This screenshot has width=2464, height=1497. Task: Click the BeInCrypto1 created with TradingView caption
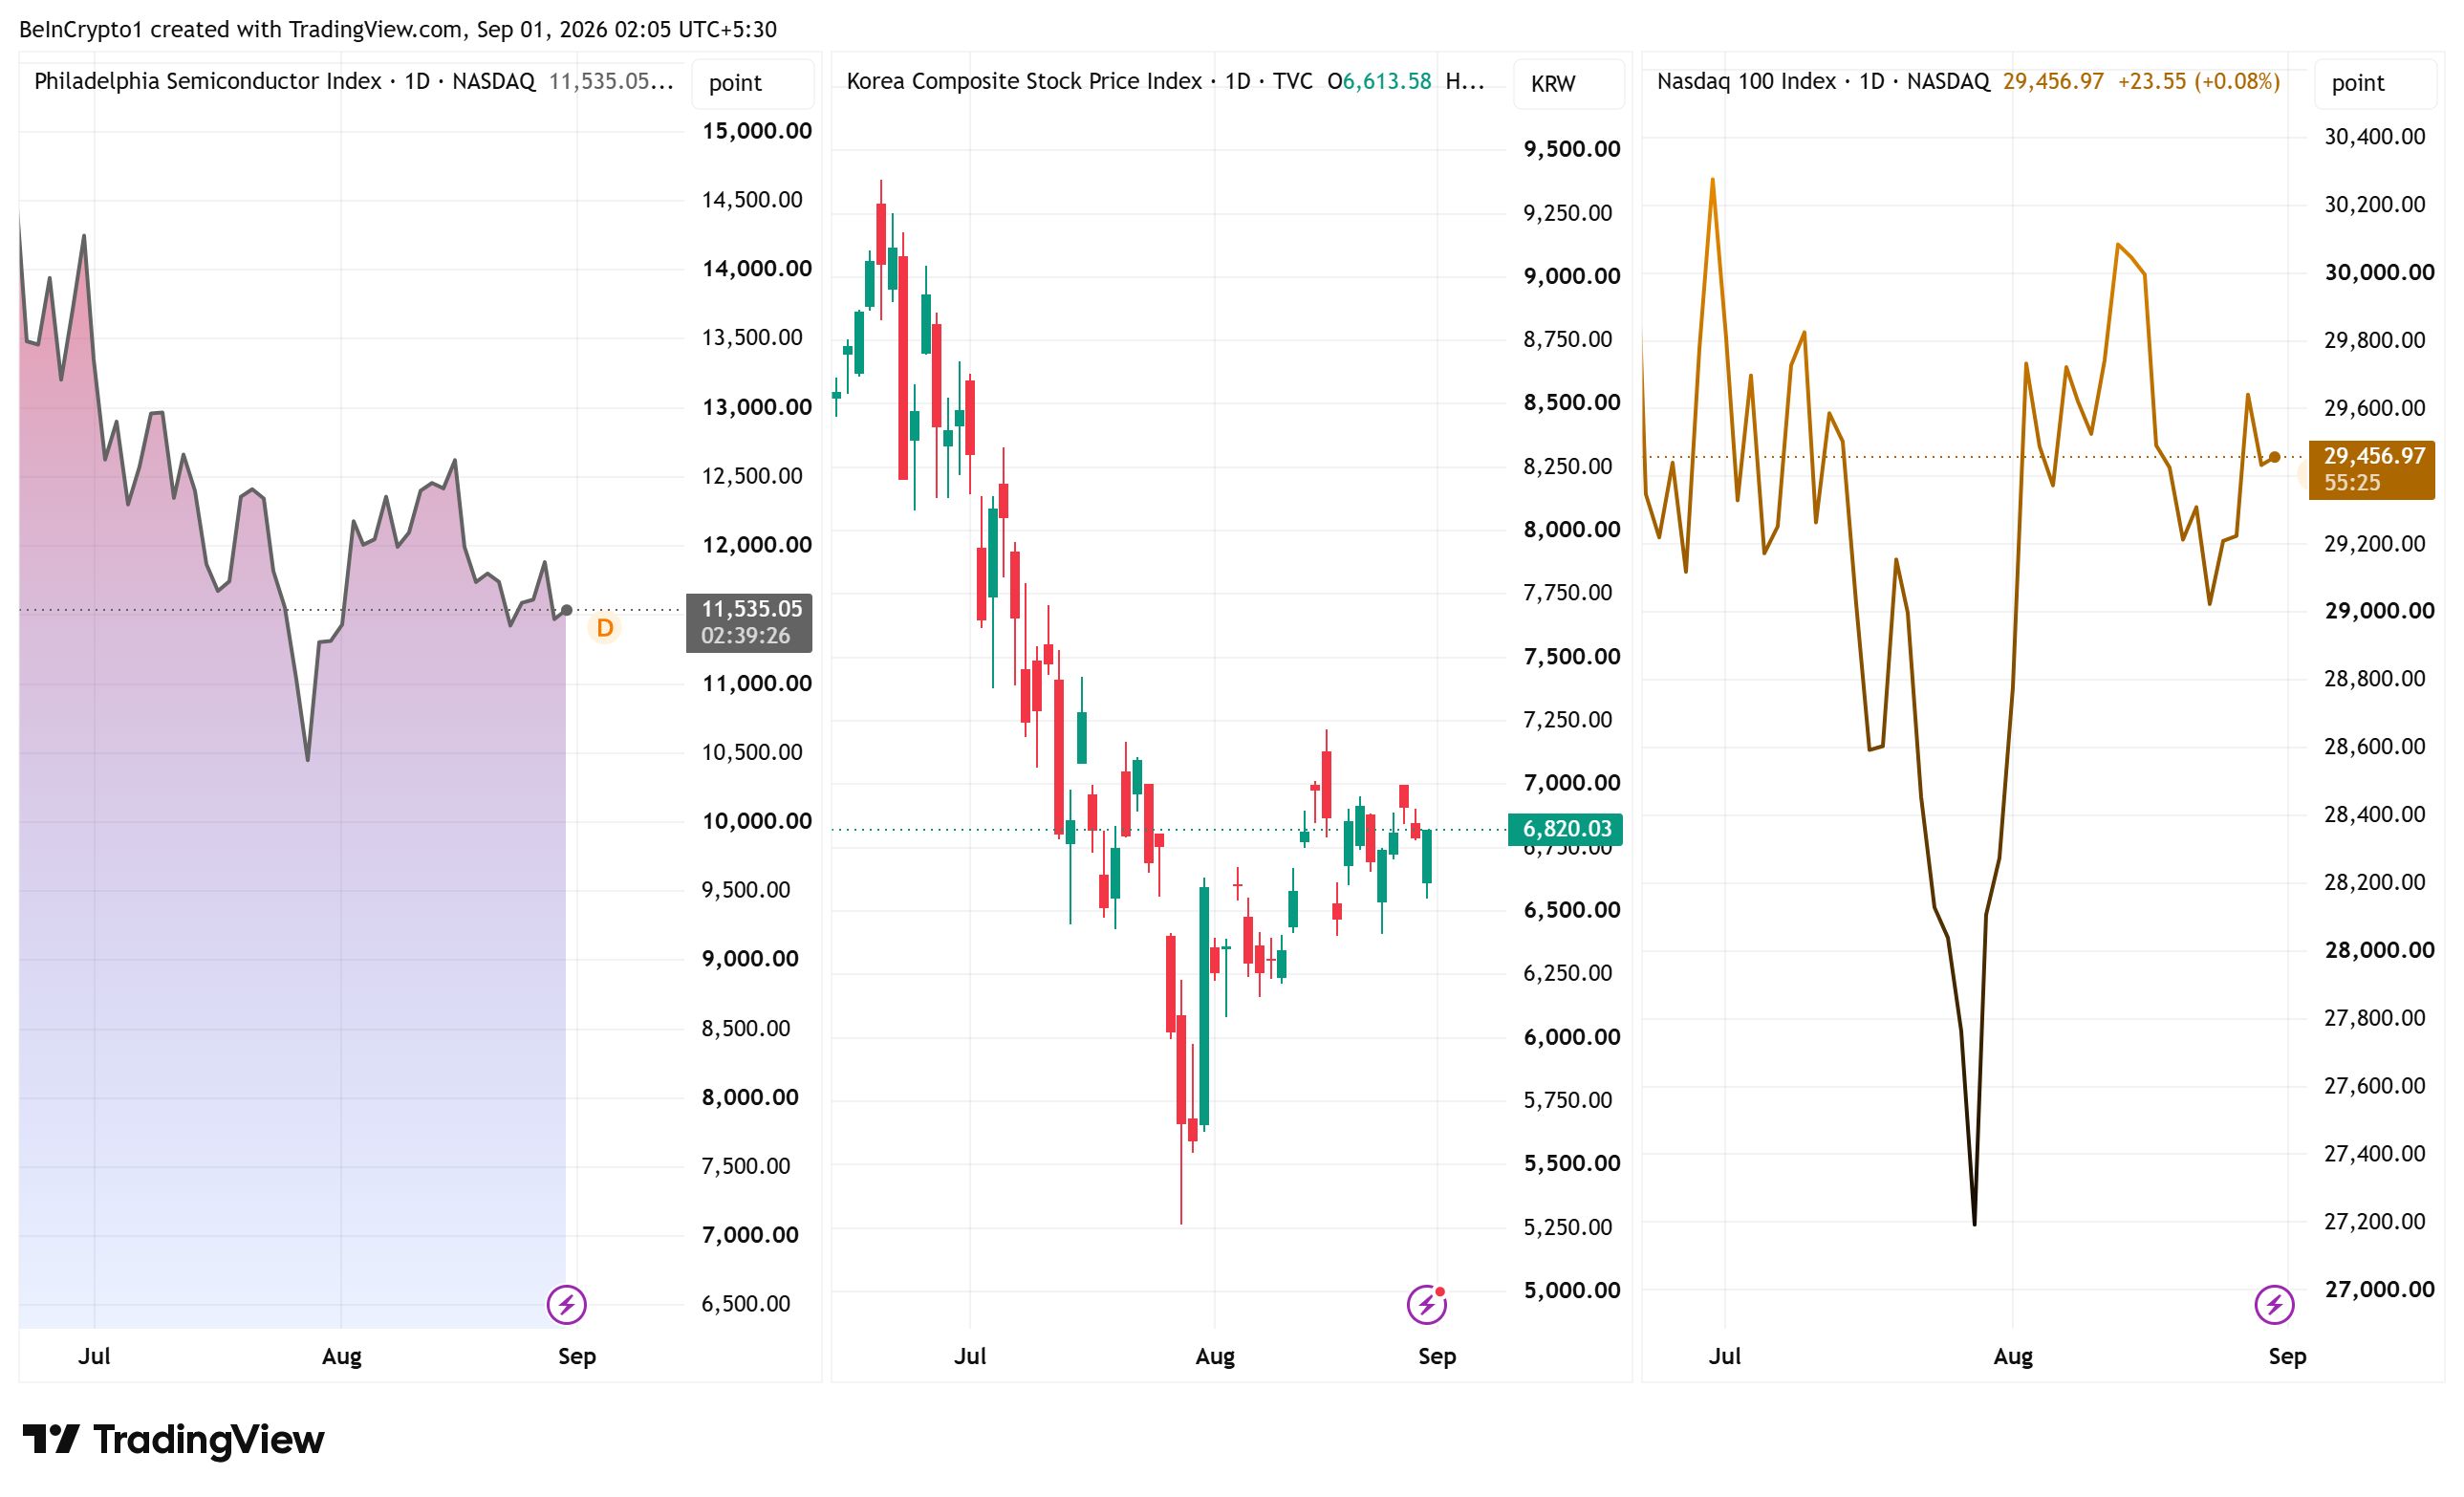[397, 29]
